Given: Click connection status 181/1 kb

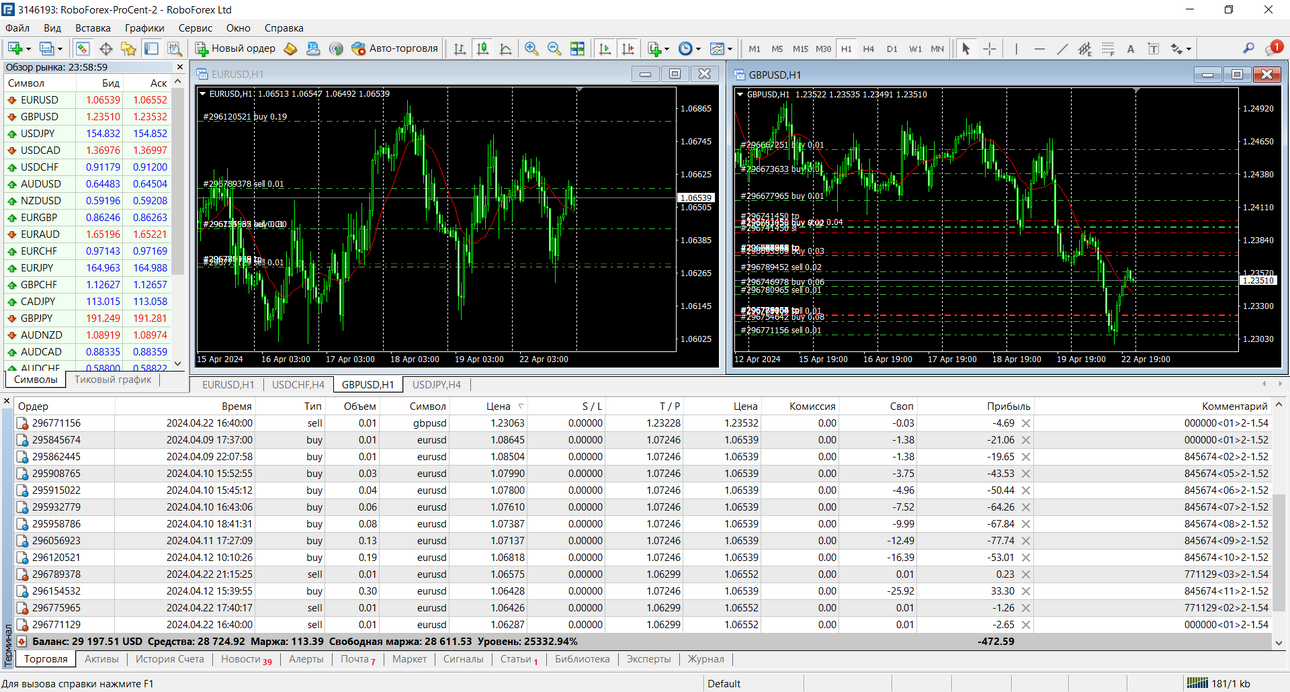Looking at the screenshot, I should 1217,683.
